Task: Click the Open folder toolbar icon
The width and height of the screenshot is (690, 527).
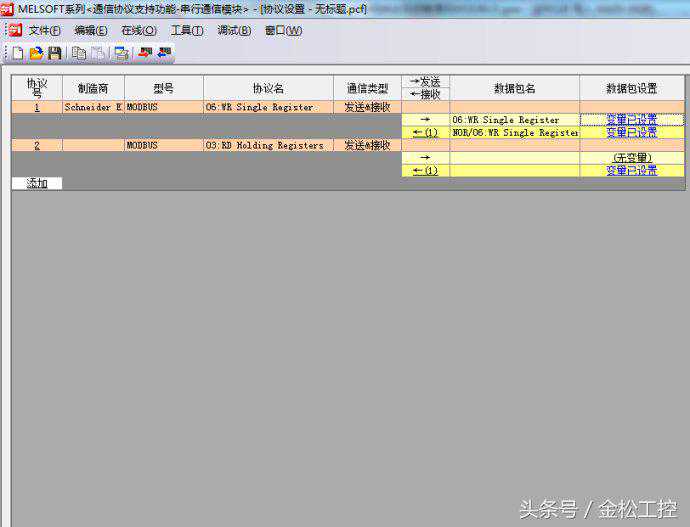Action: pyautogui.click(x=37, y=52)
